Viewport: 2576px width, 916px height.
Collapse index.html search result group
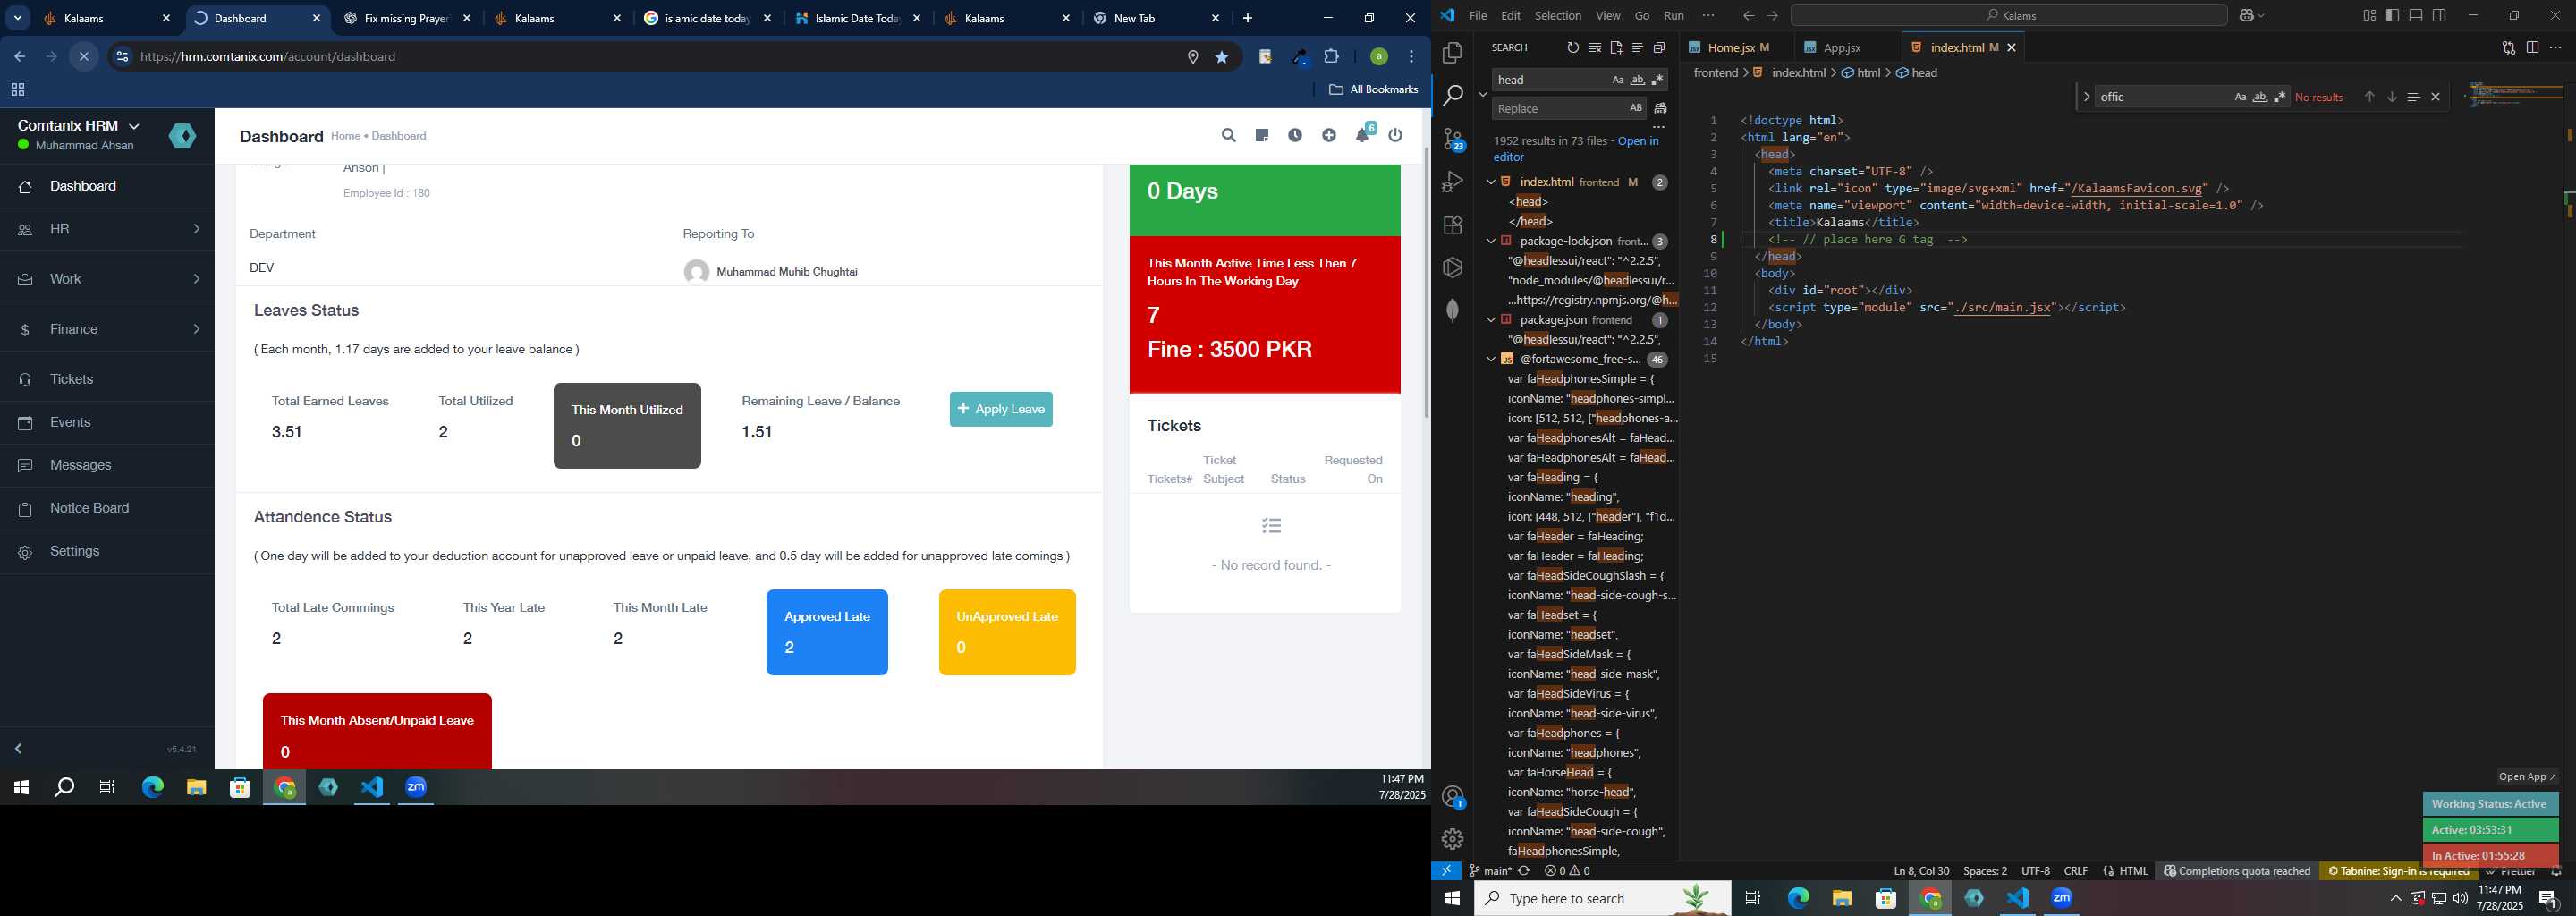tap(1491, 182)
